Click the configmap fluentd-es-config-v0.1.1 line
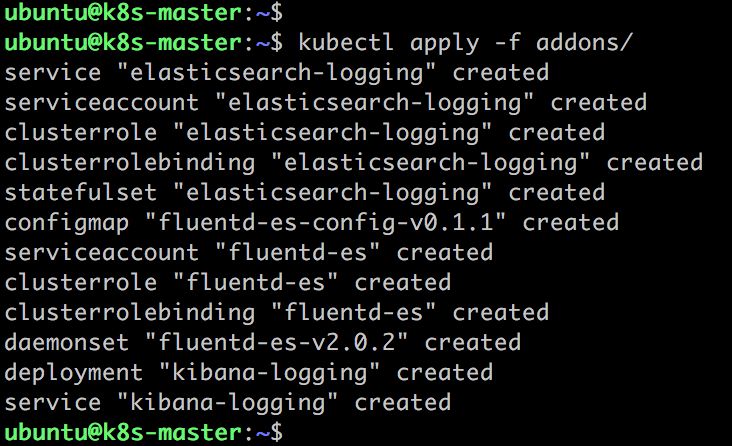Image resolution: width=732 pixels, height=446 pixels. coord(312,223)
